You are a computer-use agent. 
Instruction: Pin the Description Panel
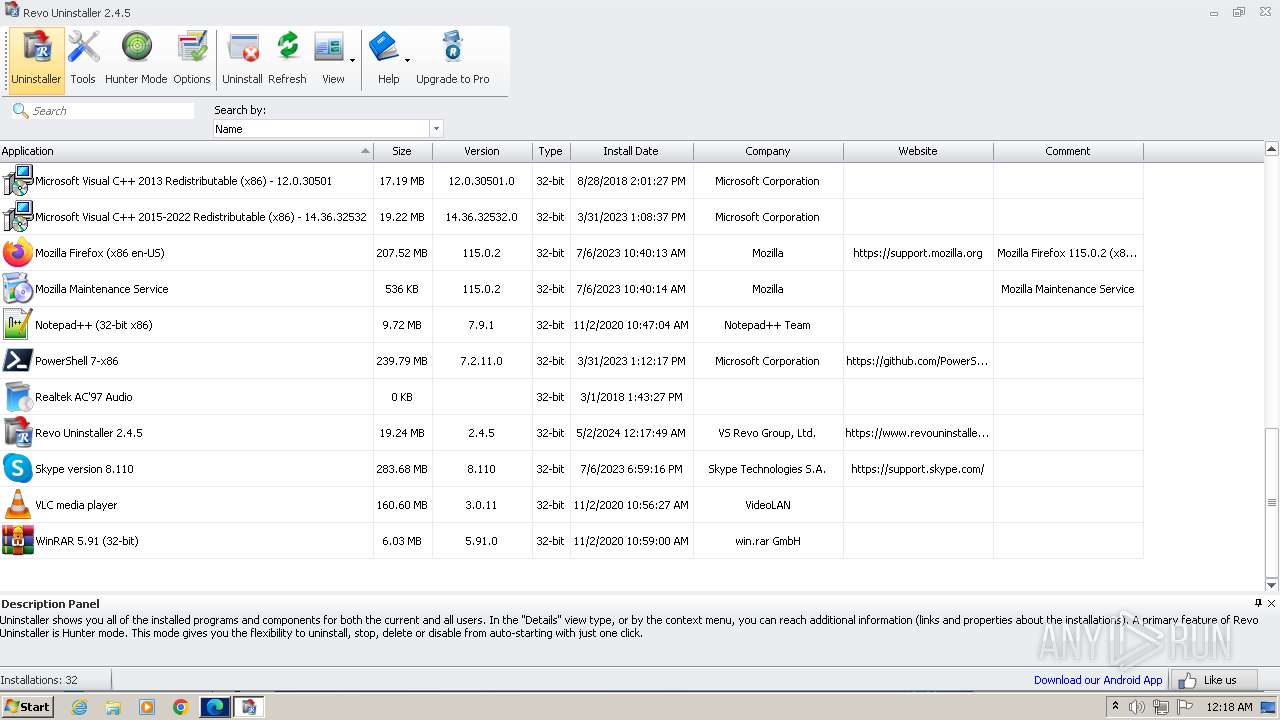1258,603
